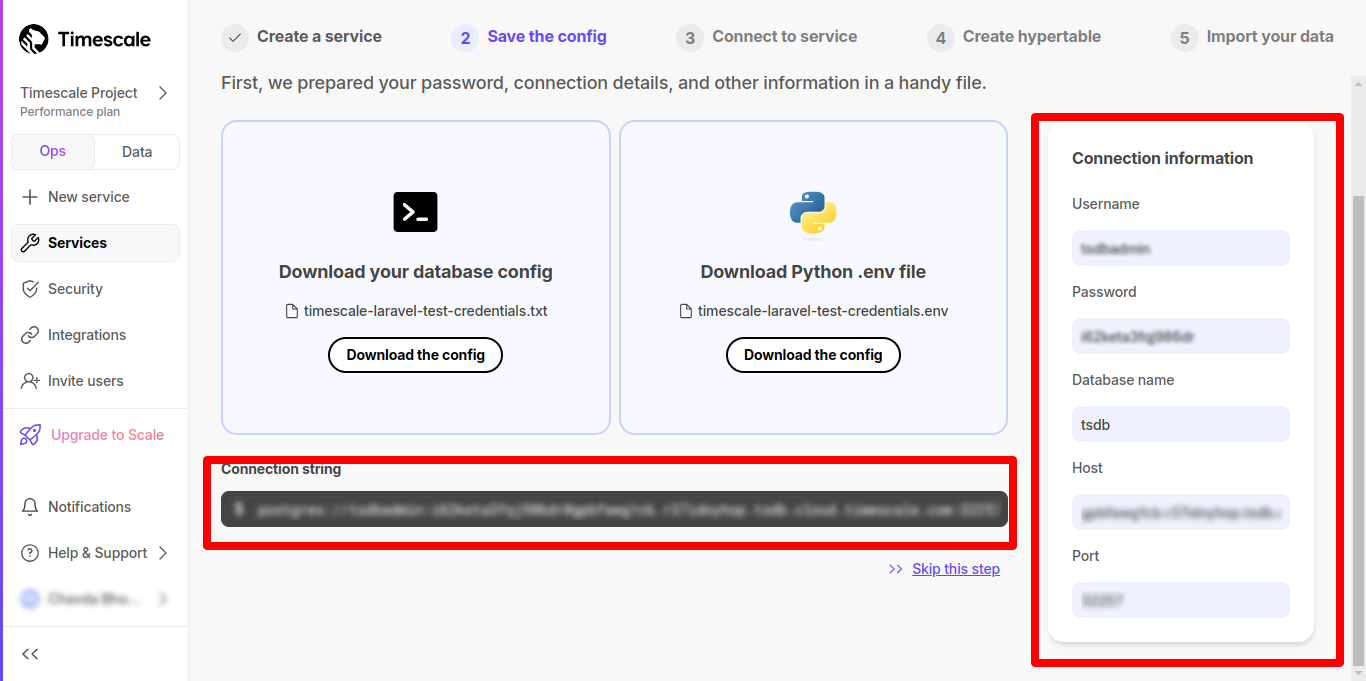Click the Python logo icon
Viewport: 1366px width, 681px height.
click(813, 213)
